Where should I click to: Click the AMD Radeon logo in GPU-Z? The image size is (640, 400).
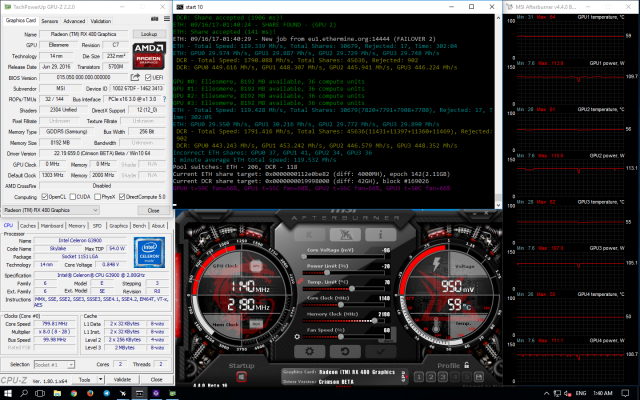tap(149, 56)
